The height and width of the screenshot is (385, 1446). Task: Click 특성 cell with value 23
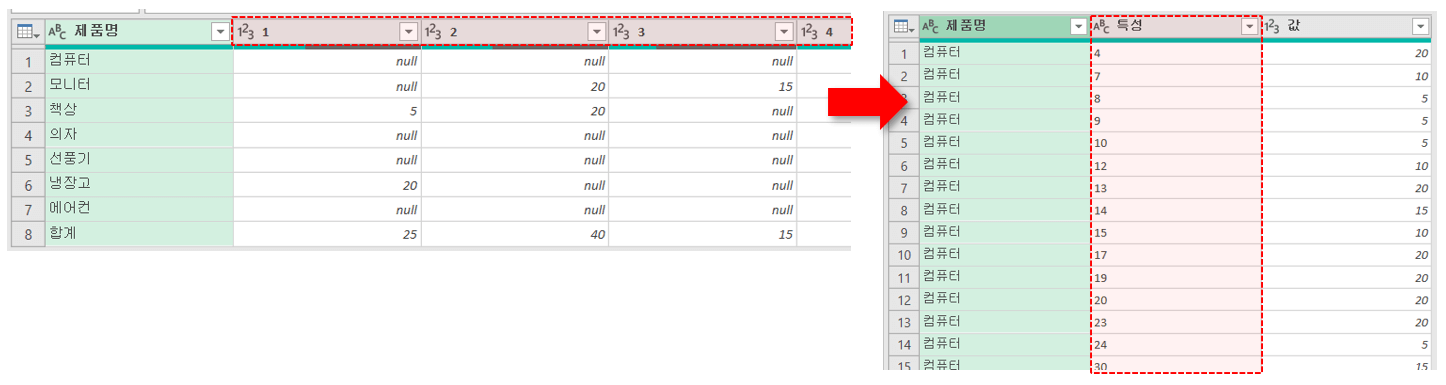(x=1175, y=322)
